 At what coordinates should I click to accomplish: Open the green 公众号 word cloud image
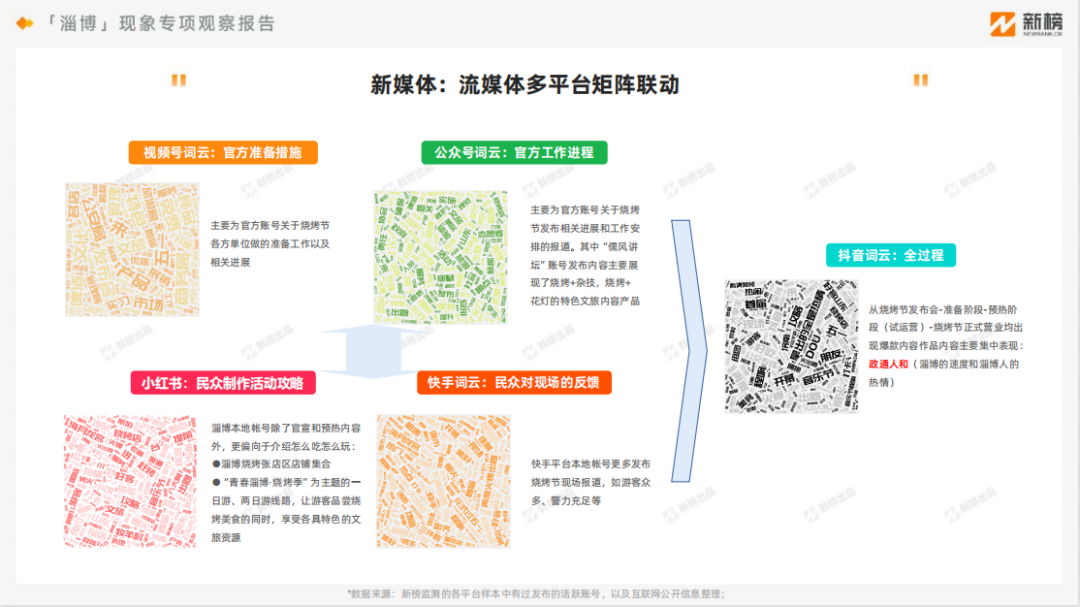(441, 258)
